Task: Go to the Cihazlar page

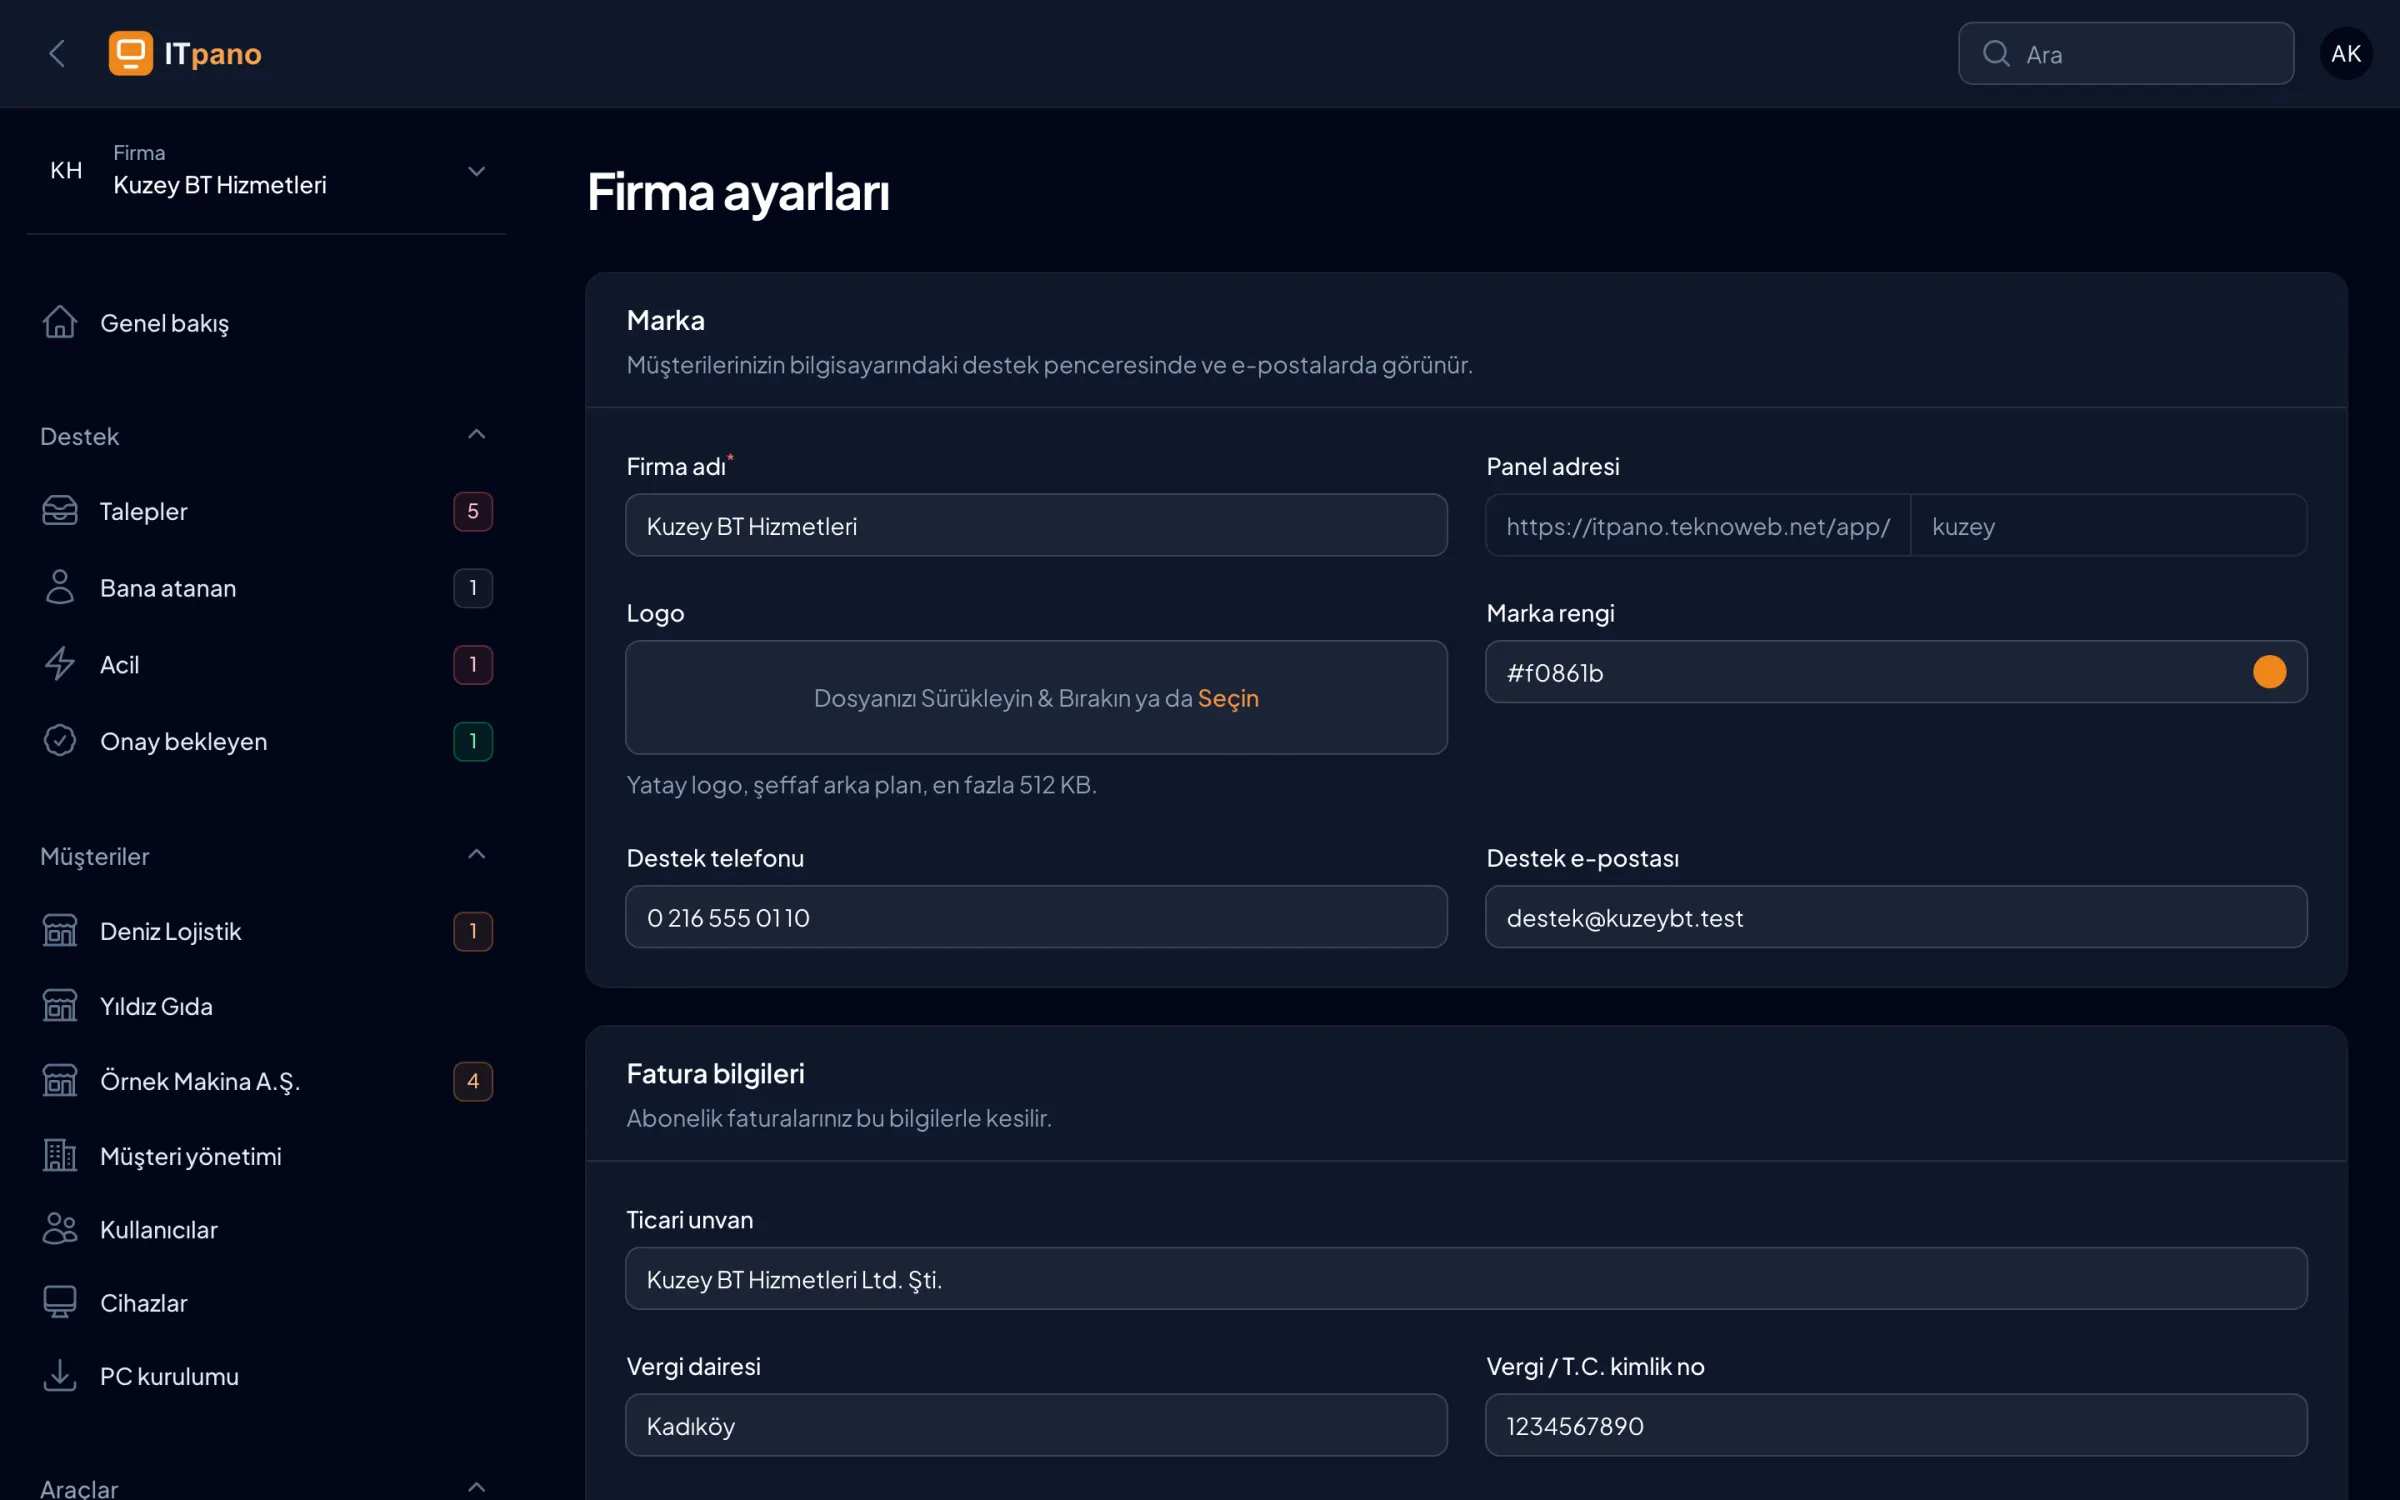Action: (266, 1302)
